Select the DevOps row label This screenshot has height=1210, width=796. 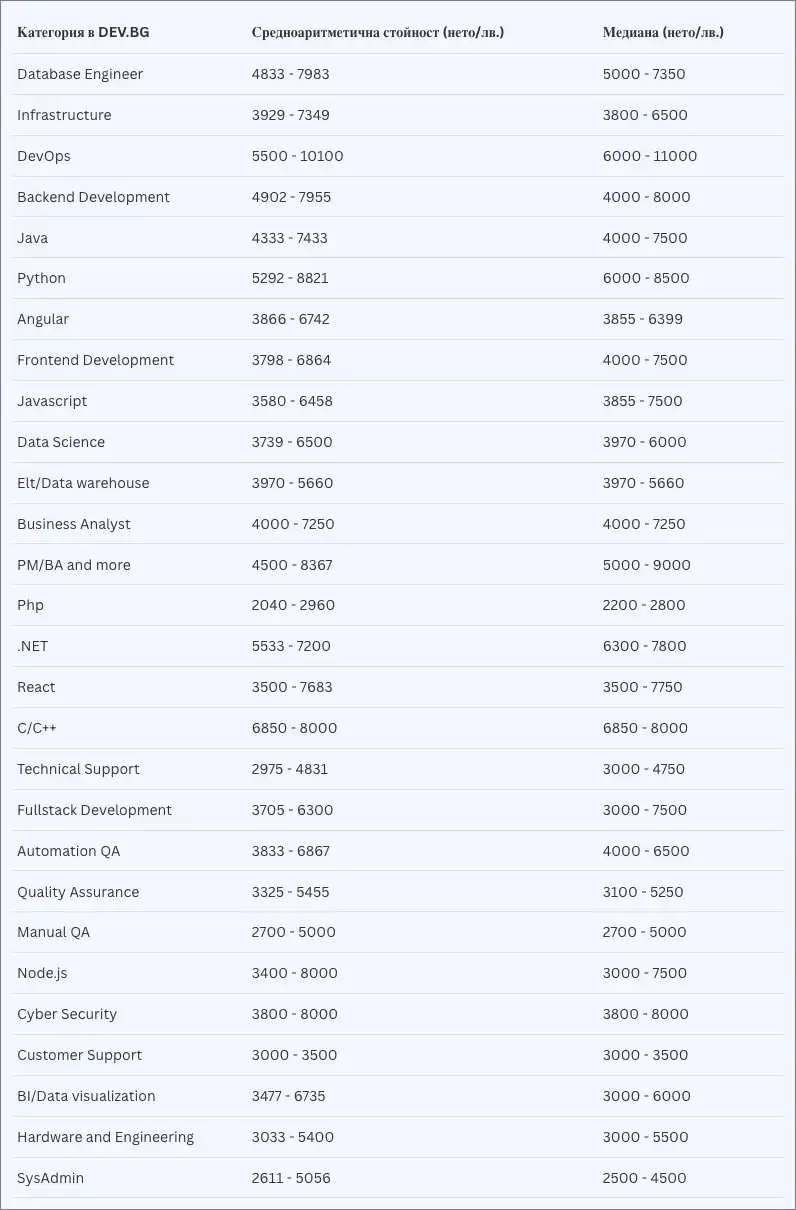pyautogui.click(x=44, y=156)
